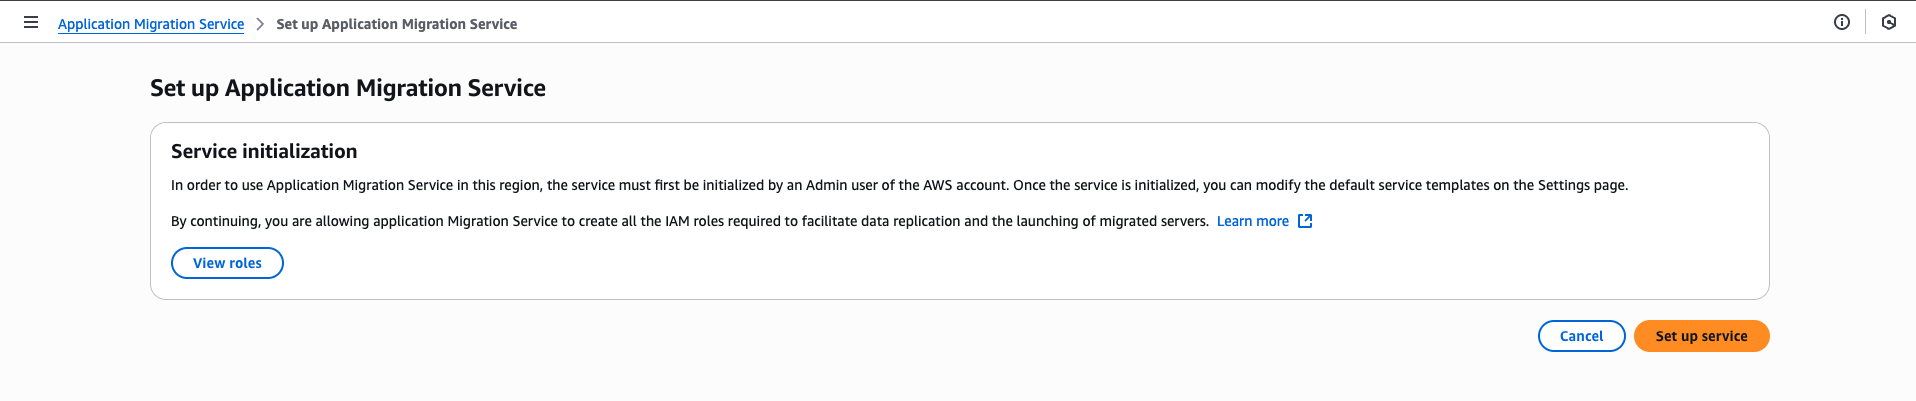The image size is (1916, 401).
Task: Click the divider between top-right icons
Action: point(1865,22)
